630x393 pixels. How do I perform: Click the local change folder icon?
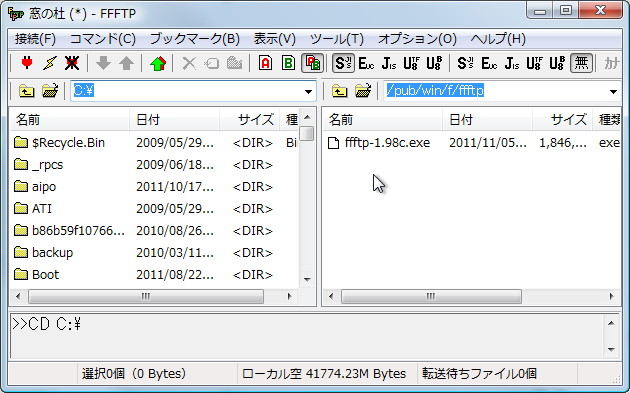click(50, 91)
